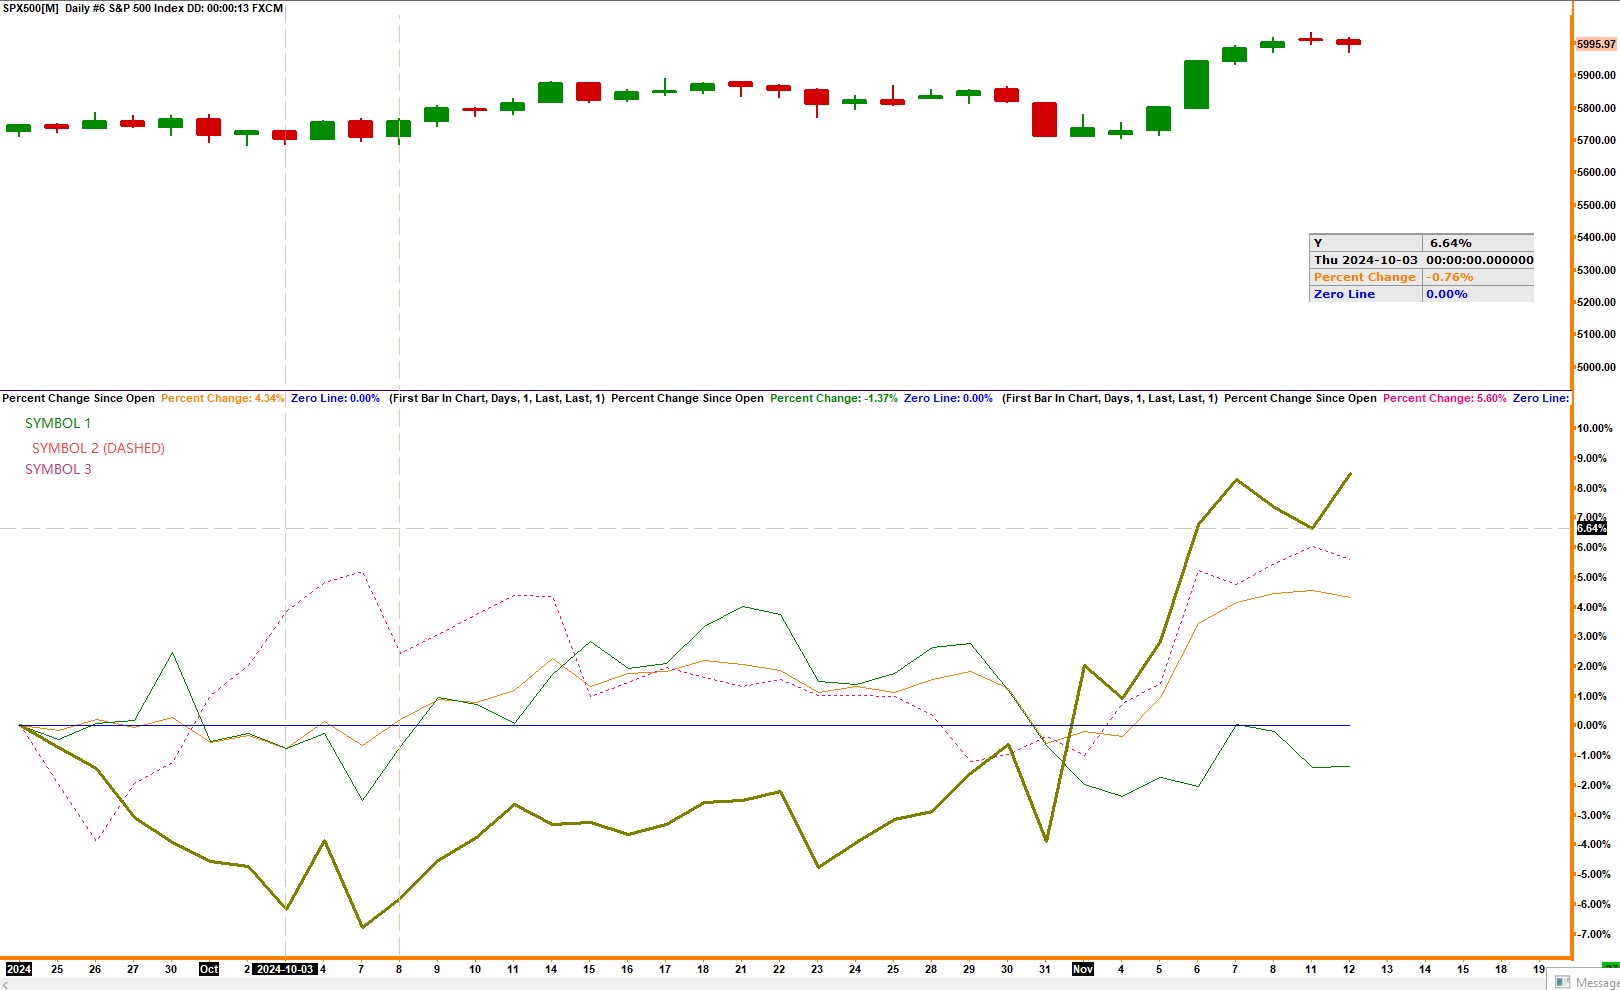Viewport: 1620px width, 990px height.
Task: Select the Y row value 6.64% in data box
Action: pyautogui.click(x=1450, y=243)
